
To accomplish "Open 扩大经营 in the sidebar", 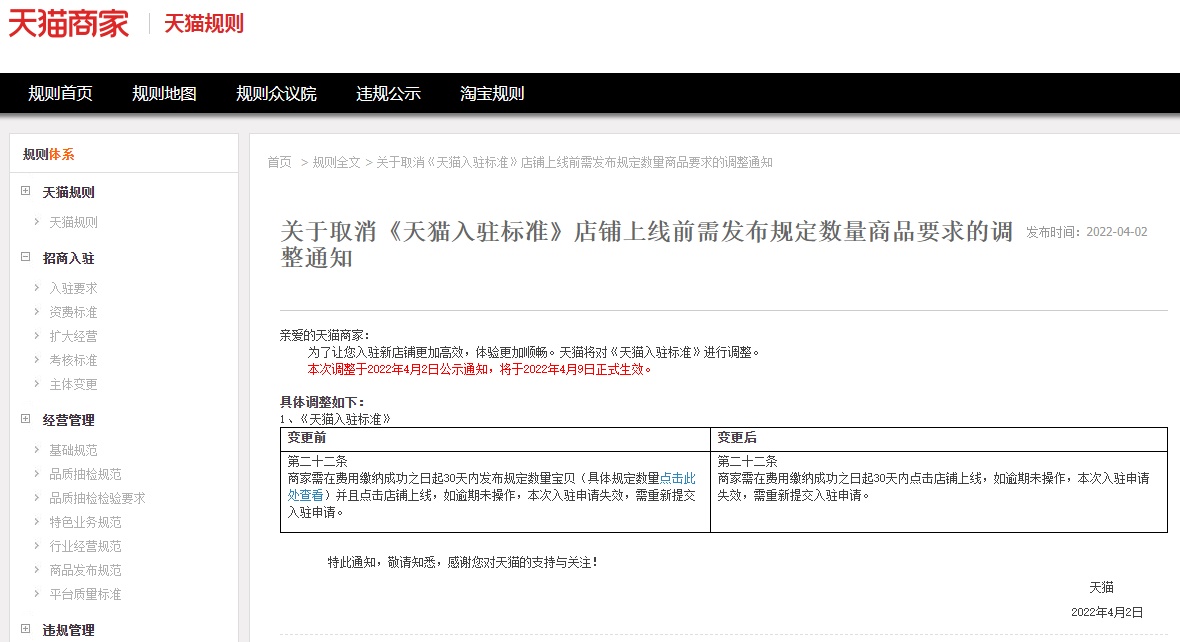I will (x=73, y=336).
